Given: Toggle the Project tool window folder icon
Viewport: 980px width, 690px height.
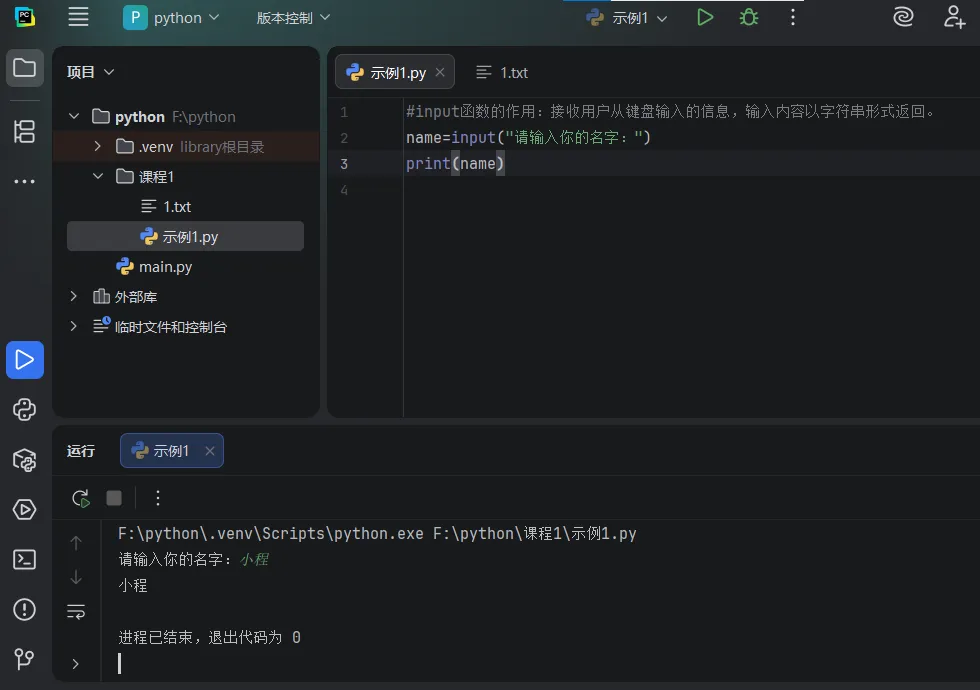Looking at the screenshot, I should pos(24,68).
